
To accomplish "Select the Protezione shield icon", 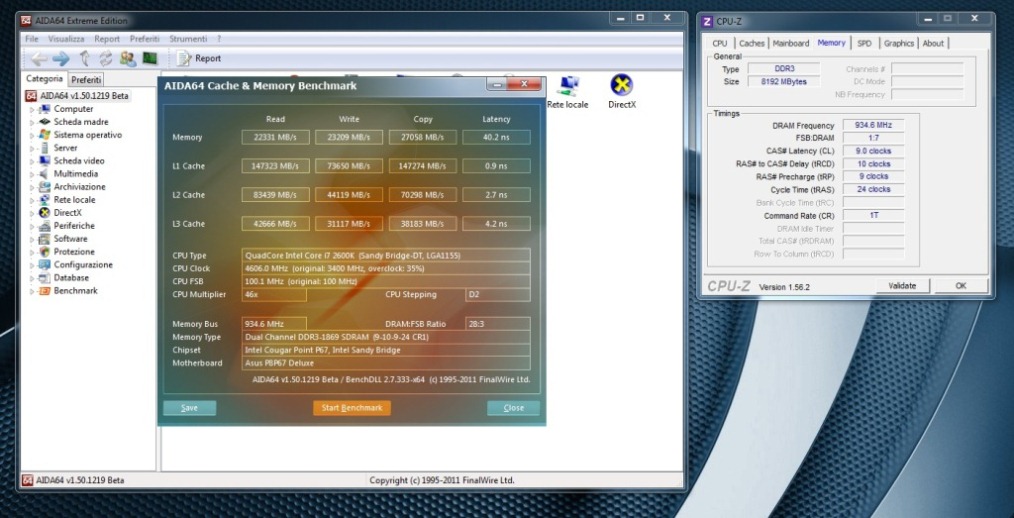I will [44, 252].
